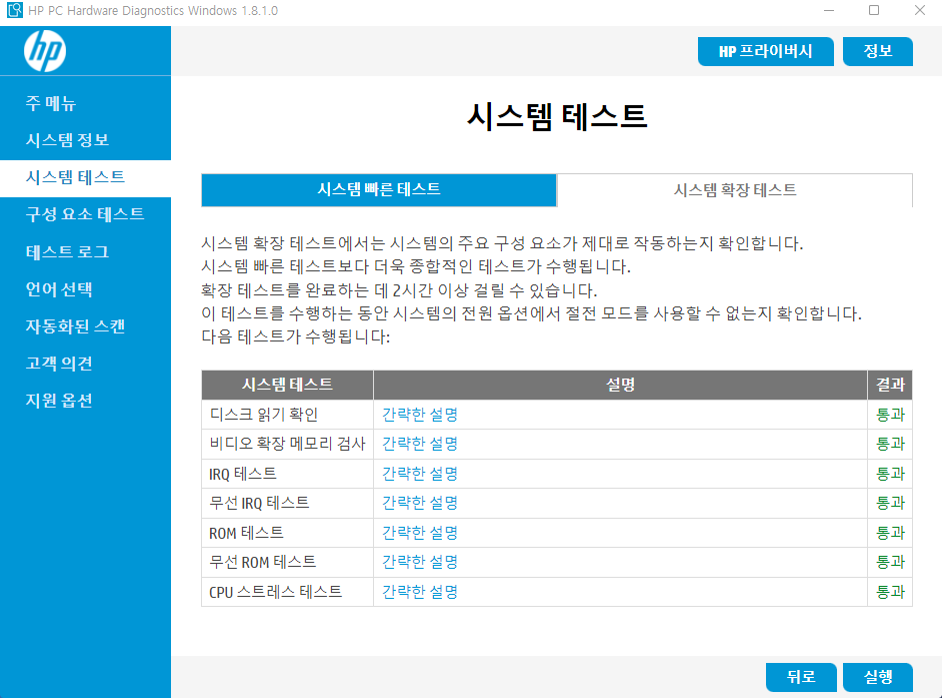Click the 시스템 테스트 page heading
Viewport: 942px width, 698px height.
(557, 117)
